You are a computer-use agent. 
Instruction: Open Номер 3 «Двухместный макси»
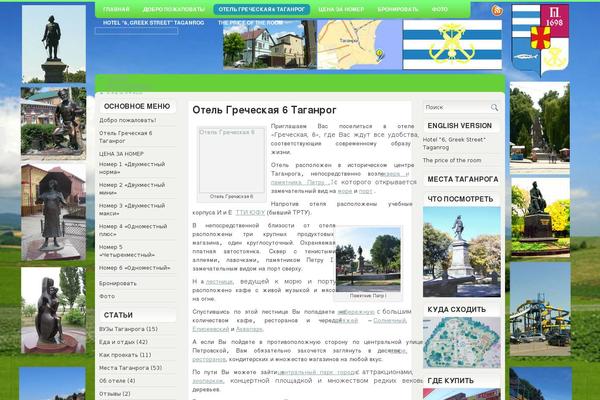point(132,209)
